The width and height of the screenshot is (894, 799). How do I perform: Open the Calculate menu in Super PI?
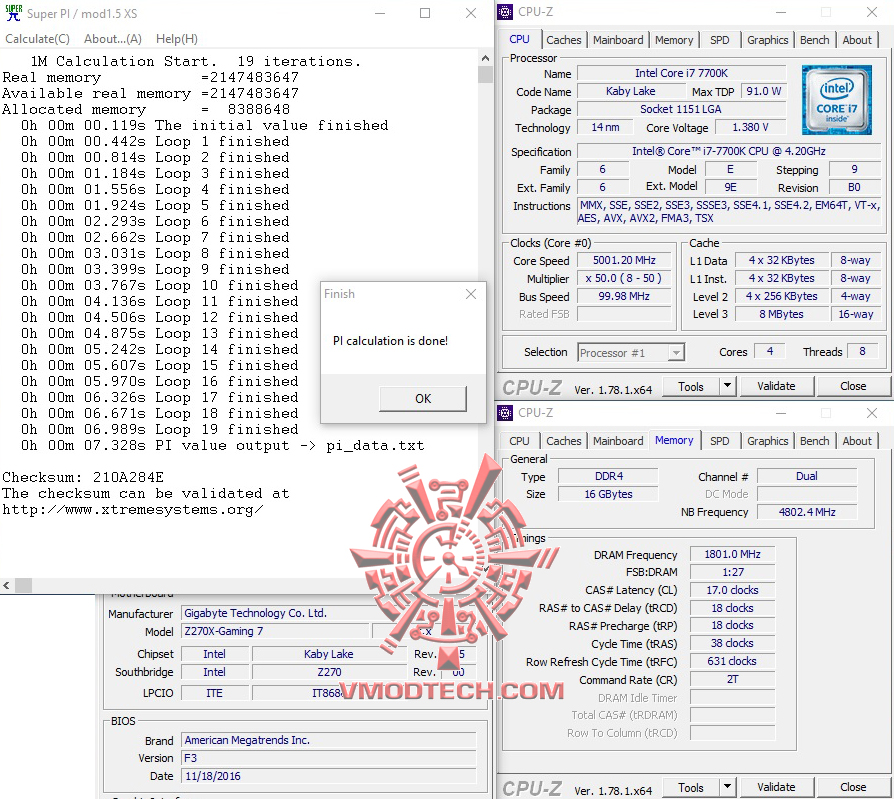tap(37, 39)
